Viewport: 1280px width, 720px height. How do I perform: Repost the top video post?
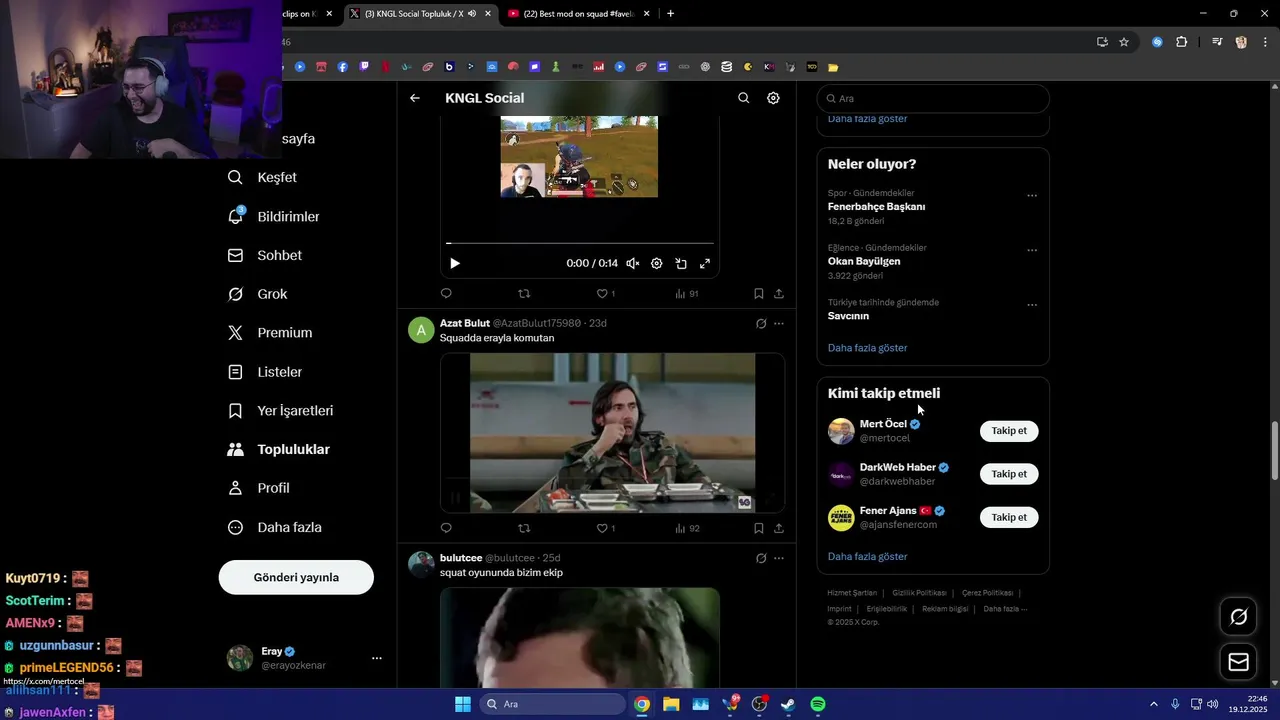pos(524,294)
